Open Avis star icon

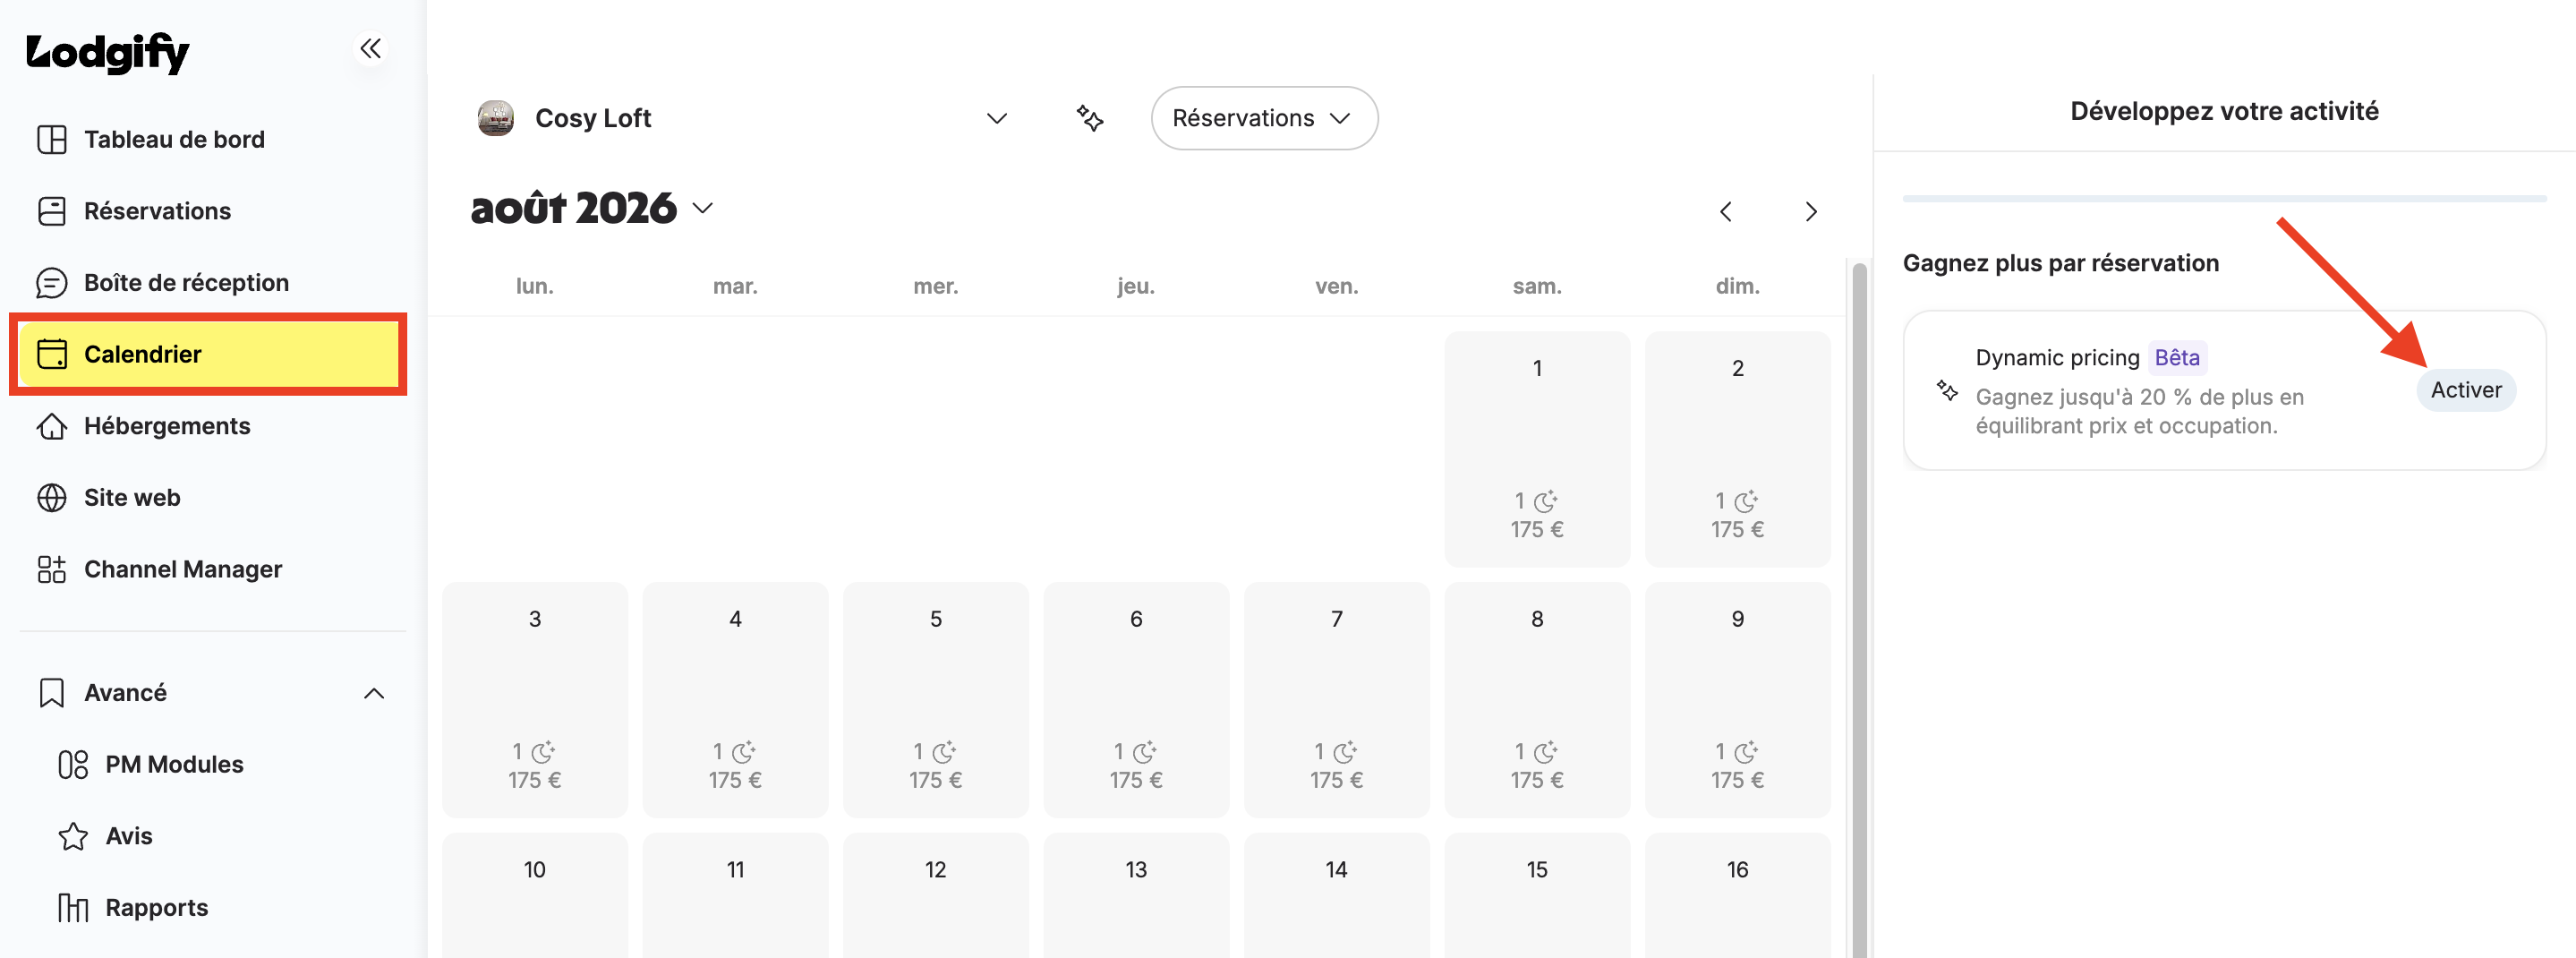tap(73, 836)
